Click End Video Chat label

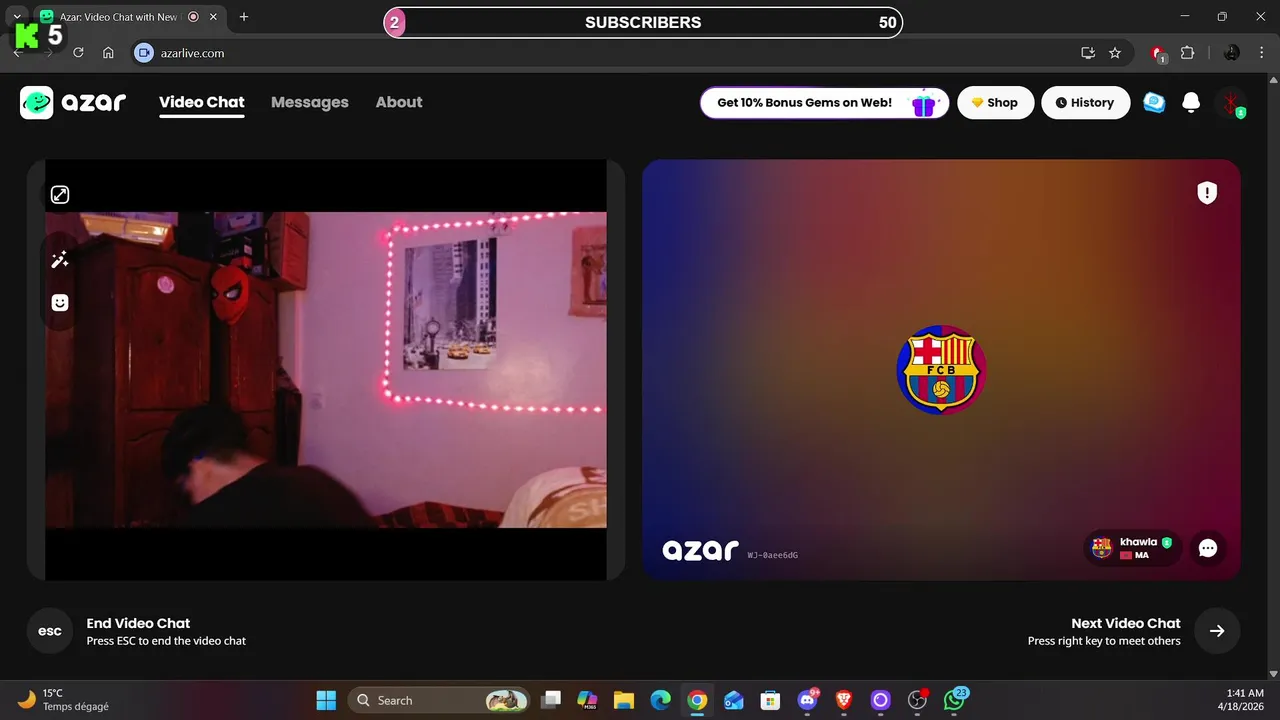tap(138, 623)
